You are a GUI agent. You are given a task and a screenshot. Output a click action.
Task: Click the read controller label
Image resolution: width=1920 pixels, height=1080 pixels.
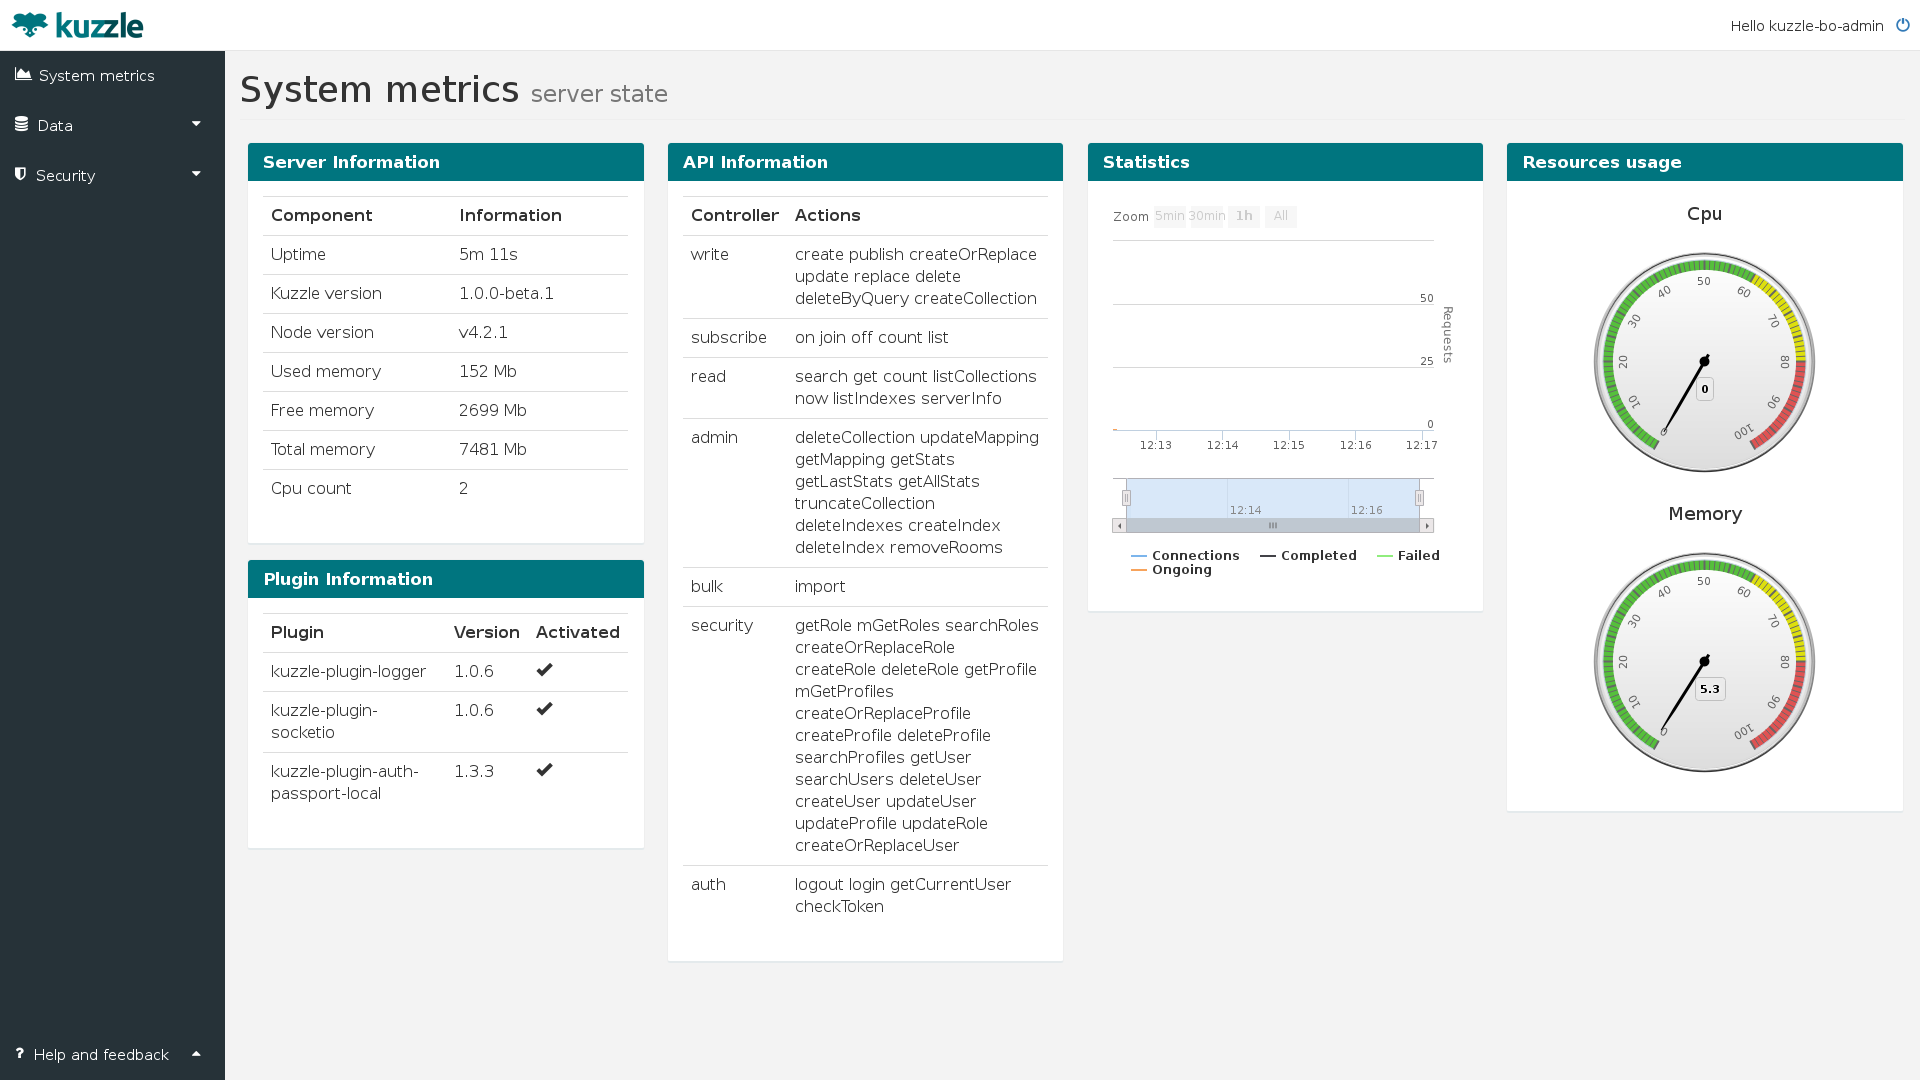[708, 377]
